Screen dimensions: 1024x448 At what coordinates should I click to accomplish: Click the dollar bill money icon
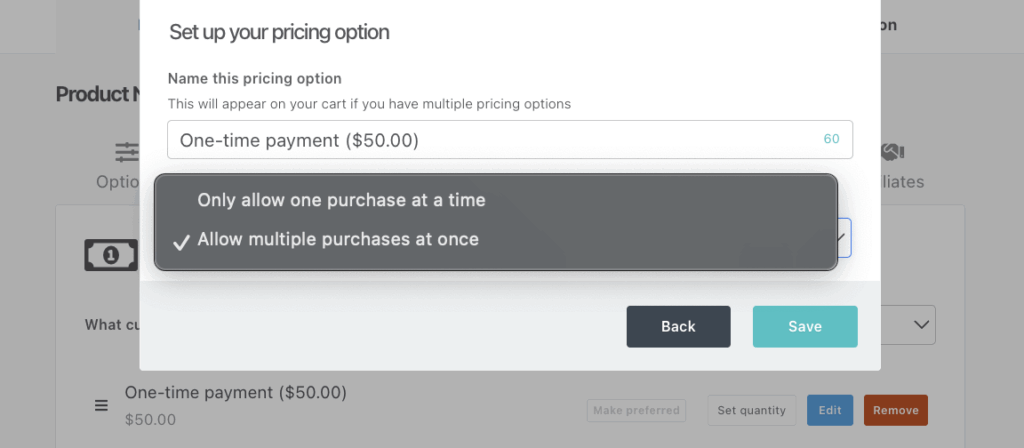click(111, 255)
